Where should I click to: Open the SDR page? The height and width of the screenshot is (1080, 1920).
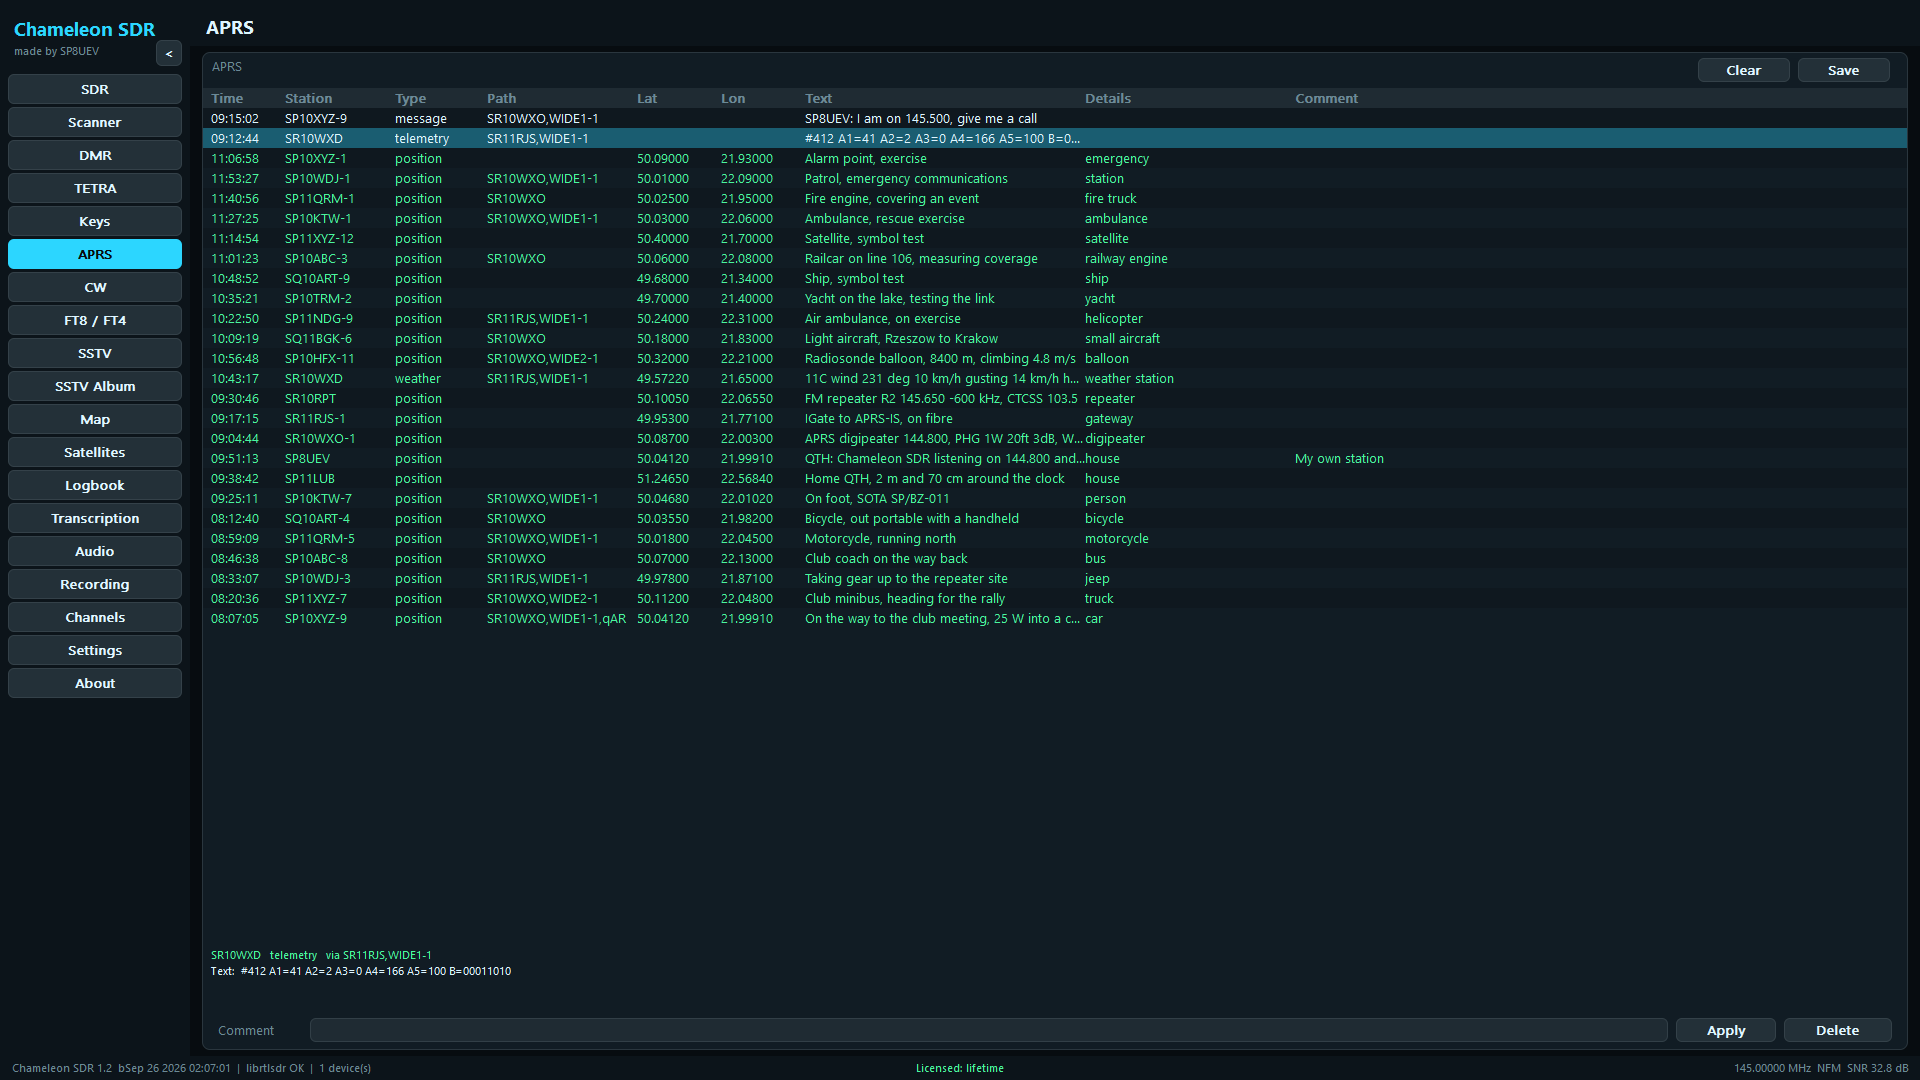coord(95,89)
